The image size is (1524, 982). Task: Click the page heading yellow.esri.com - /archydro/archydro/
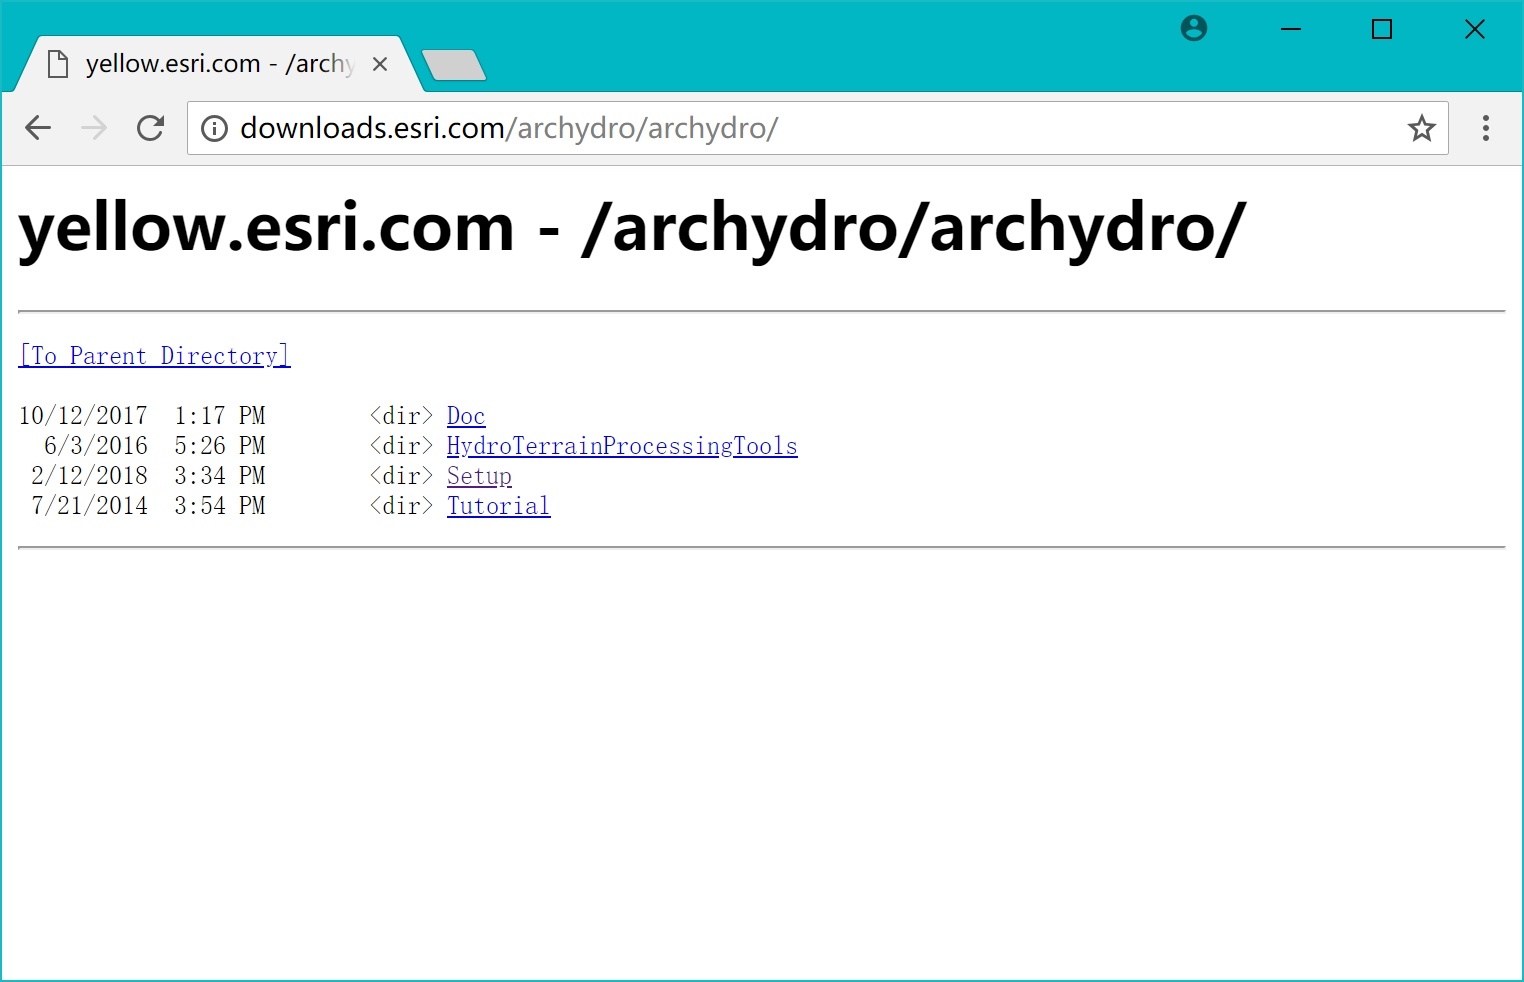click(x=632, y=229)
